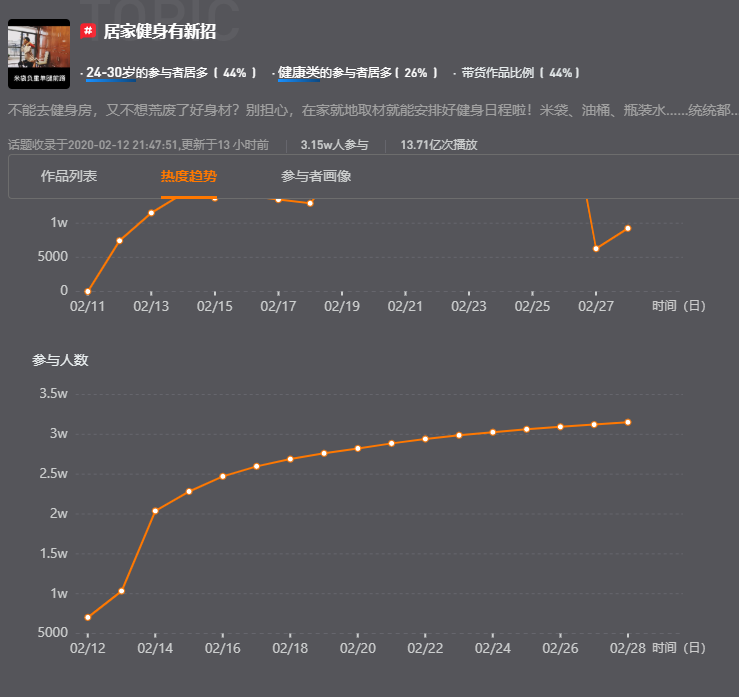Screen dimensions: 739x697
Task: Open the 参与者画像 tab
Action: point(316,176)
